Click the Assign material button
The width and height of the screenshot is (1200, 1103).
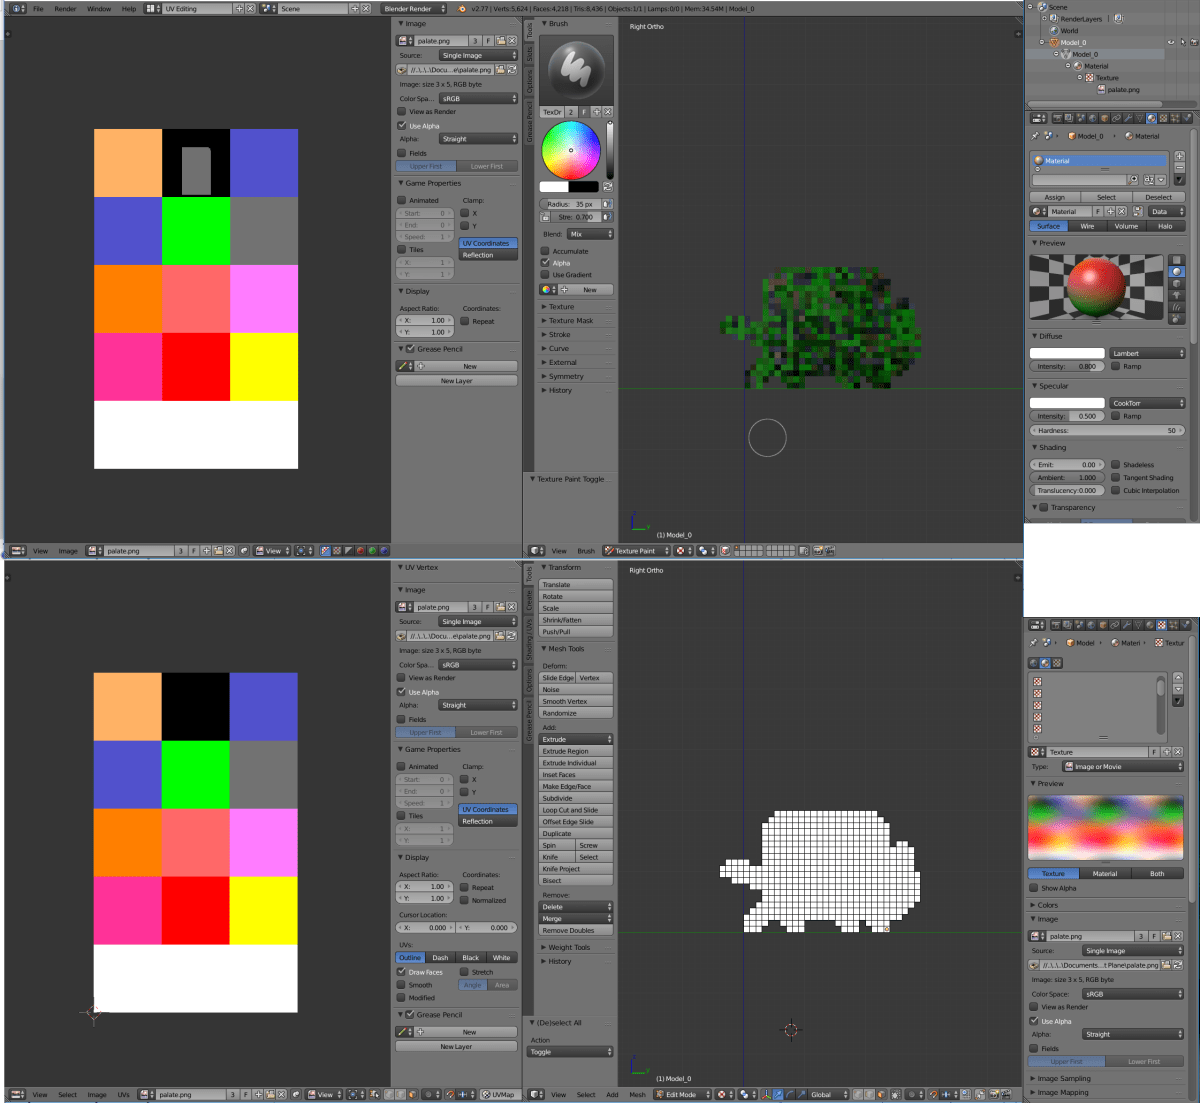pos(1055,197)
